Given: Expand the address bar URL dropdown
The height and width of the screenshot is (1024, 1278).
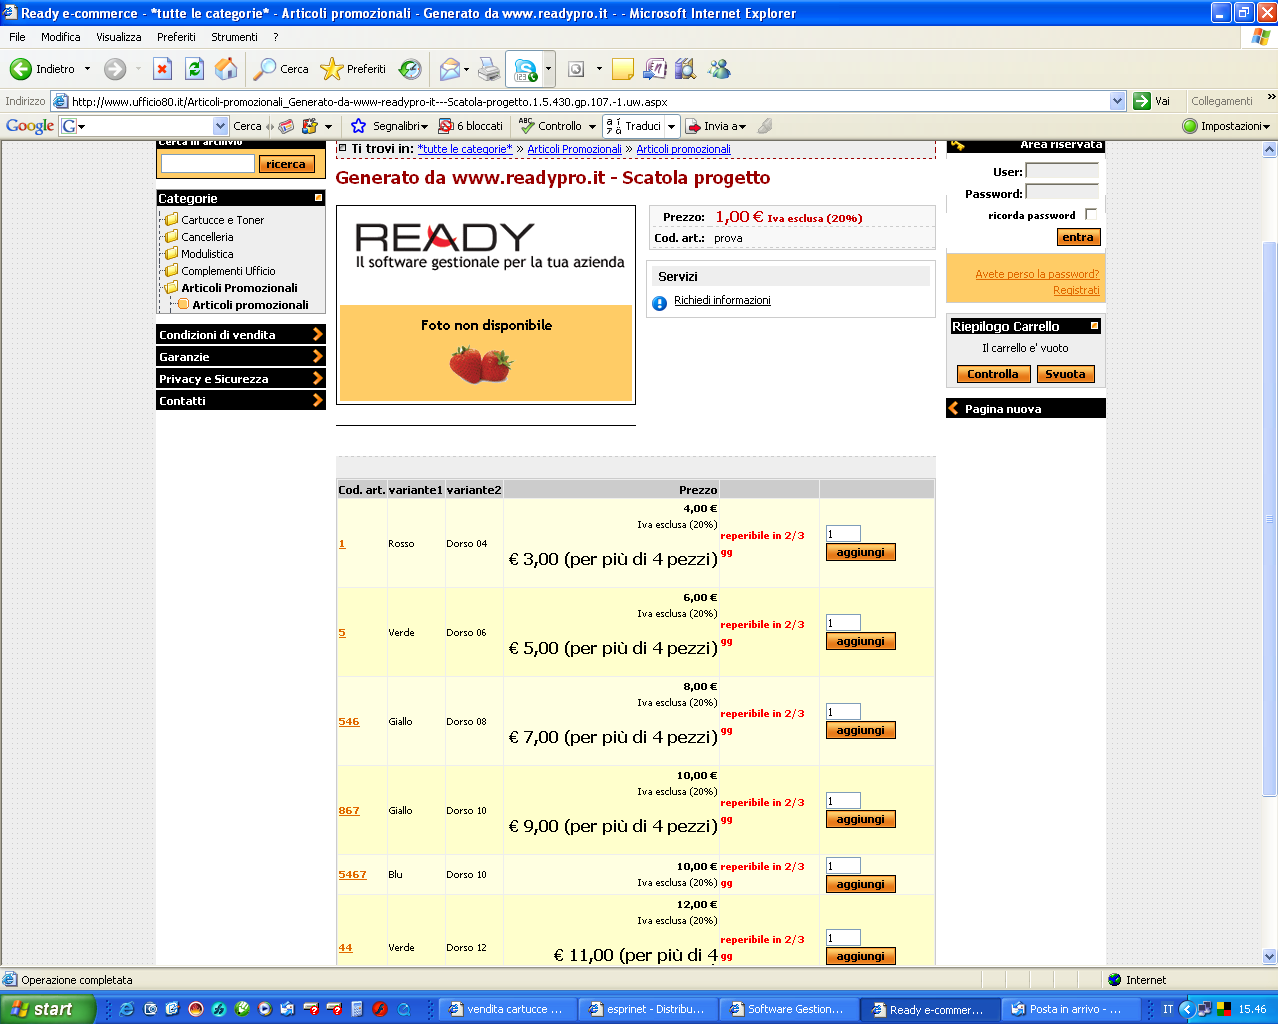Looking at the screenshot, I should [x=1118, y=101].
